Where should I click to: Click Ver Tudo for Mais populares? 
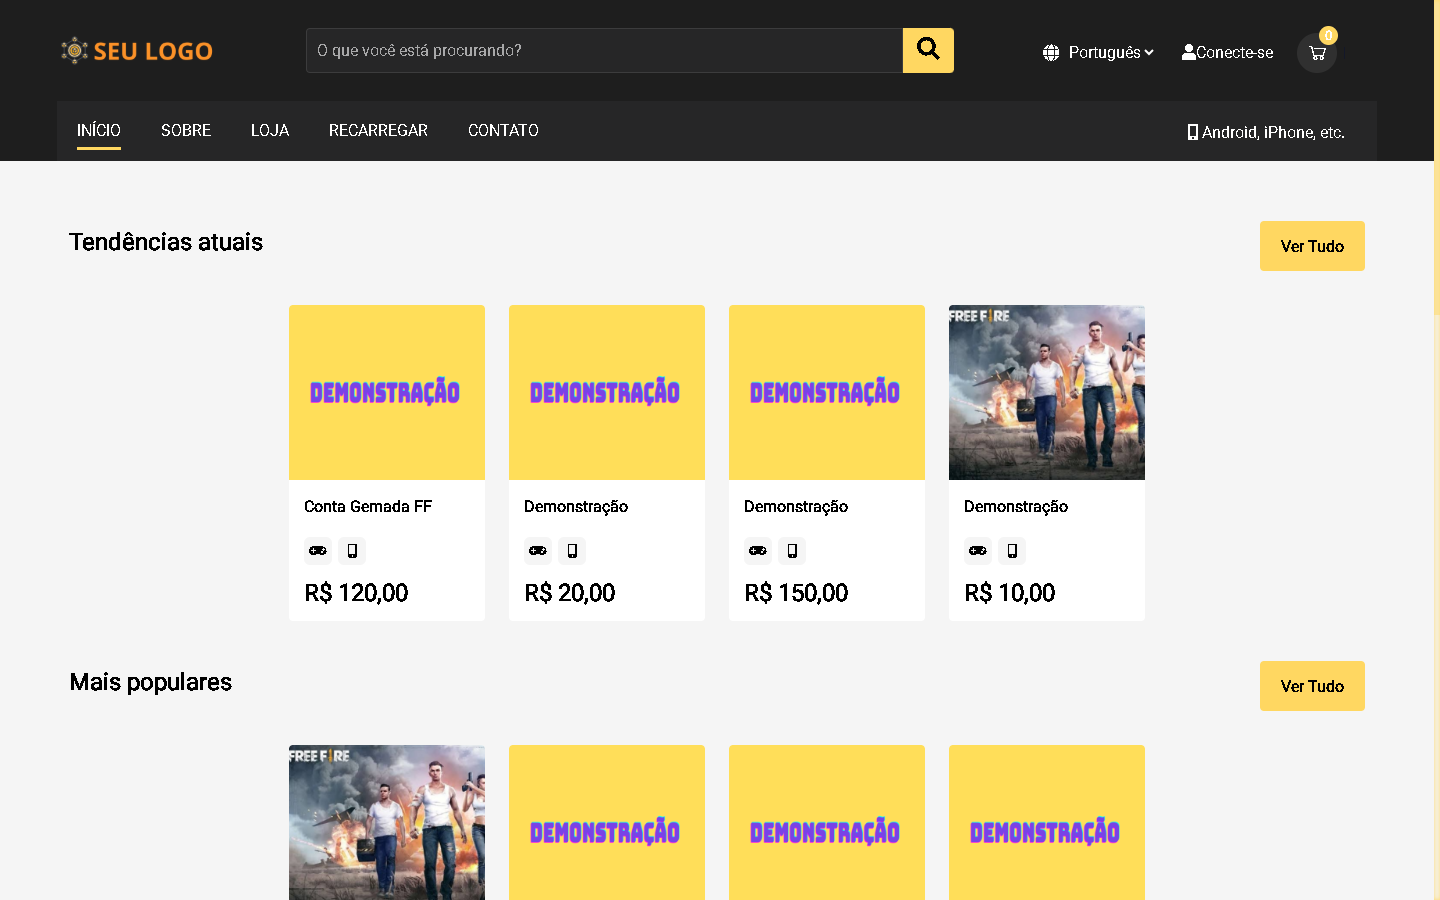(1311, 686)
